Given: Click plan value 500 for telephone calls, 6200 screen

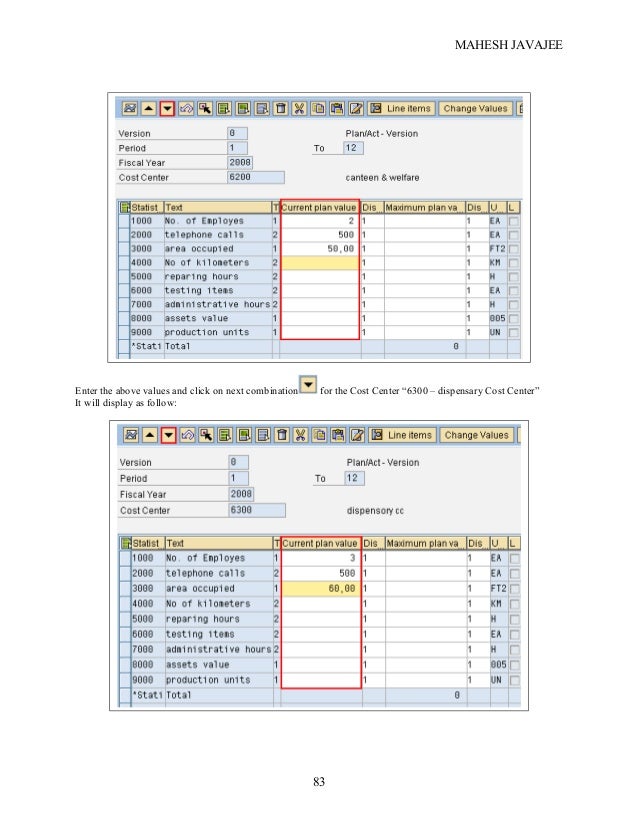Looking at the screenshot, I should pyautogui.click(x=320, y=235).
